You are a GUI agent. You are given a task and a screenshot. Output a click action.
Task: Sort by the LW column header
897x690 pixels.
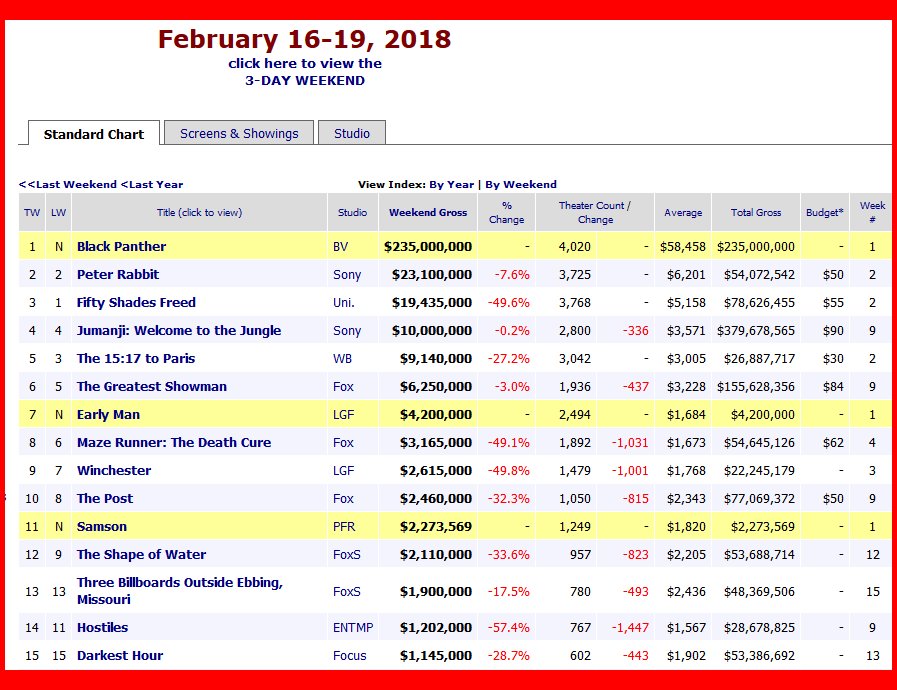click(x=58, y=212)
